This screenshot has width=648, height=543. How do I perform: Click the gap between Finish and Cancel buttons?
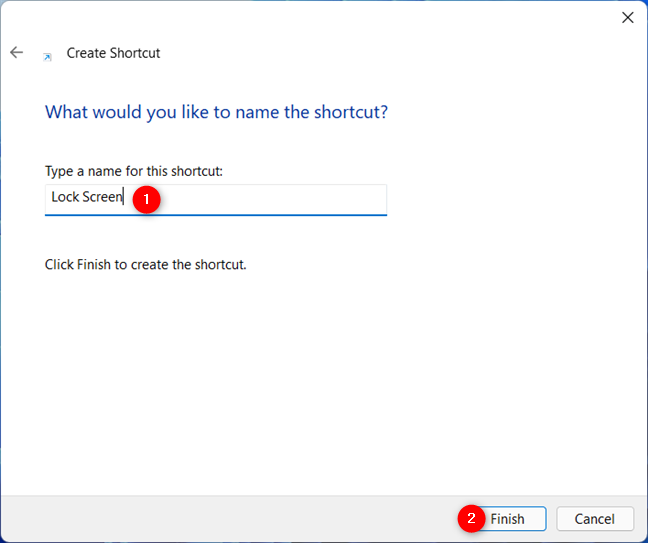pos(552,519)
